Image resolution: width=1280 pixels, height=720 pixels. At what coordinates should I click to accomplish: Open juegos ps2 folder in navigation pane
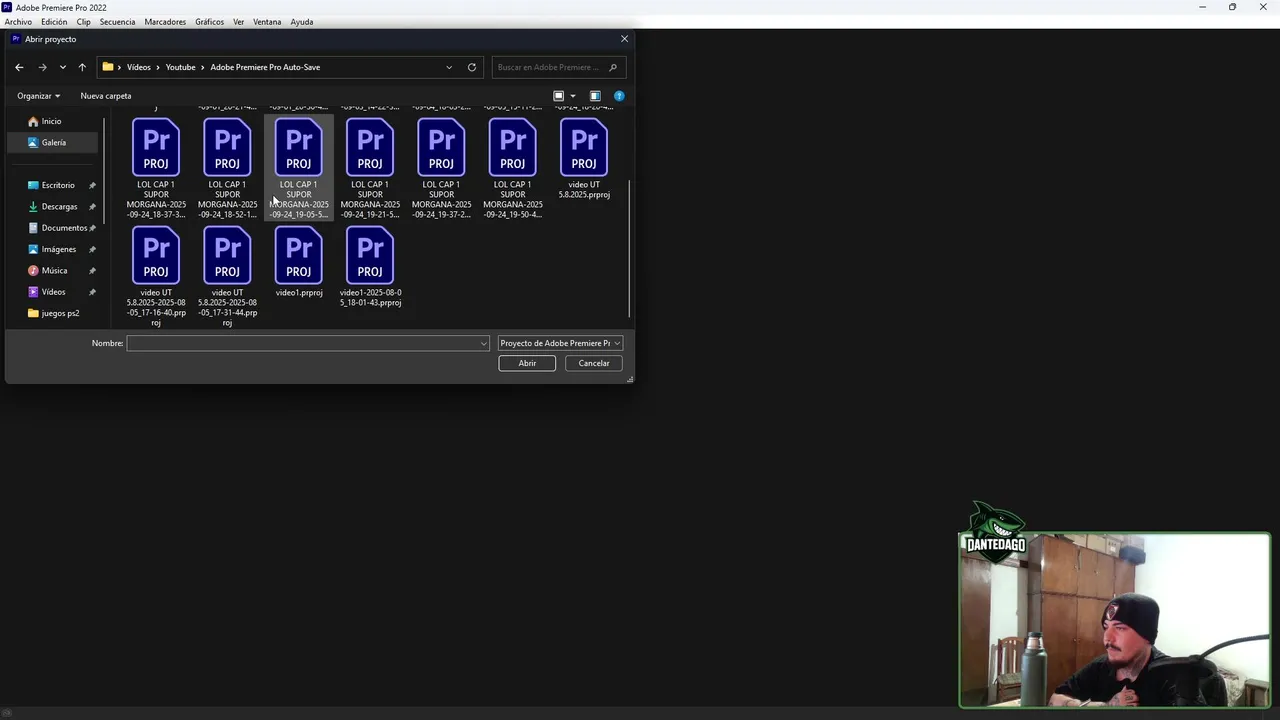pos(58,313)
